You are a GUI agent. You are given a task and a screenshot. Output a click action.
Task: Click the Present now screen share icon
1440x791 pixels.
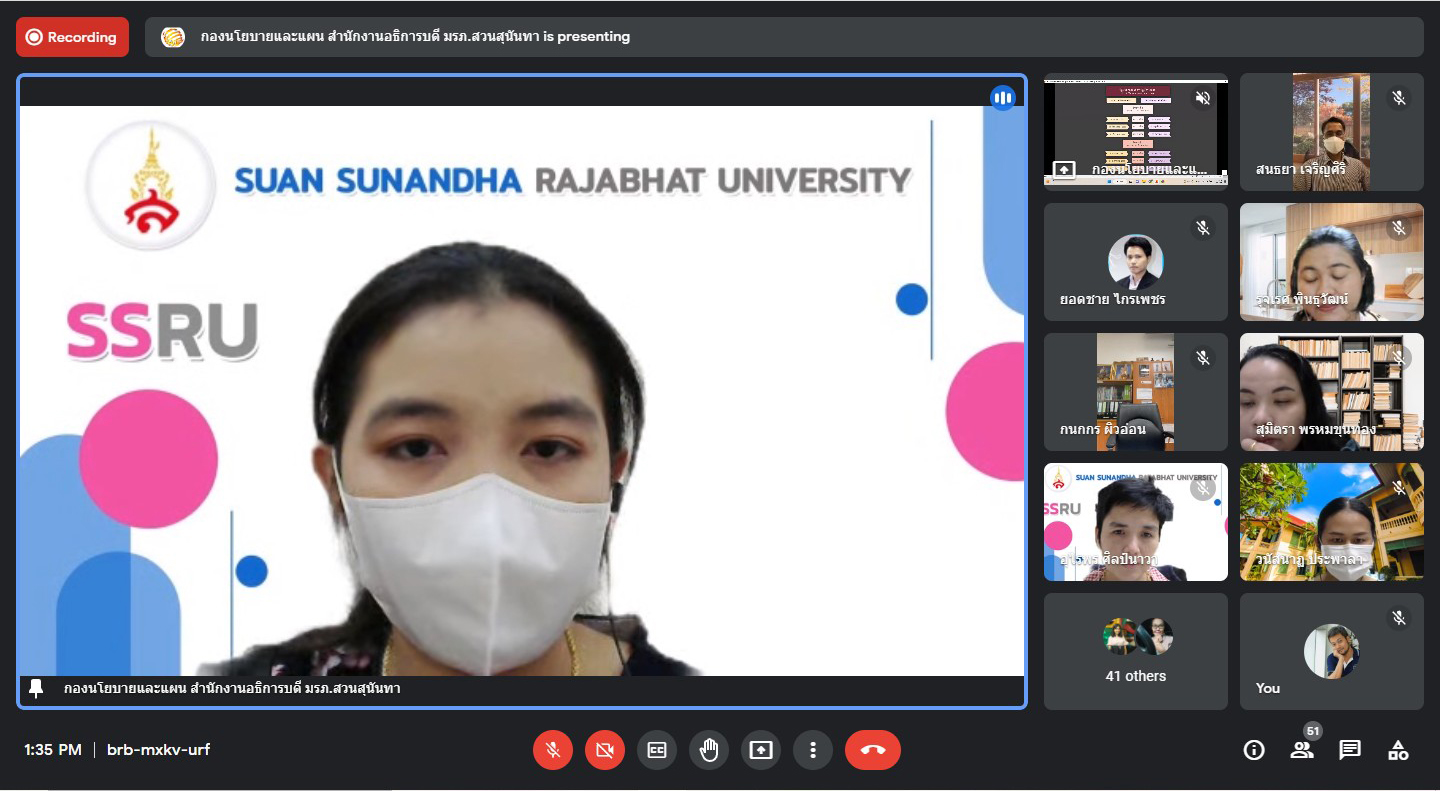click(761, 750)
